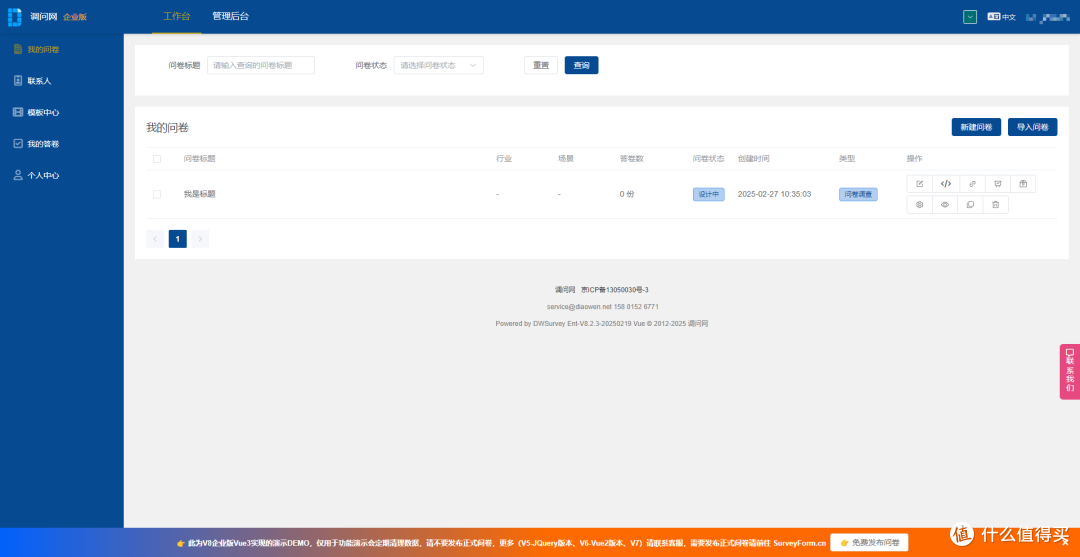The image size is (1080, 557).
Task: Click the edit icon for 我是标题 survey
Action: pos(920,184)
